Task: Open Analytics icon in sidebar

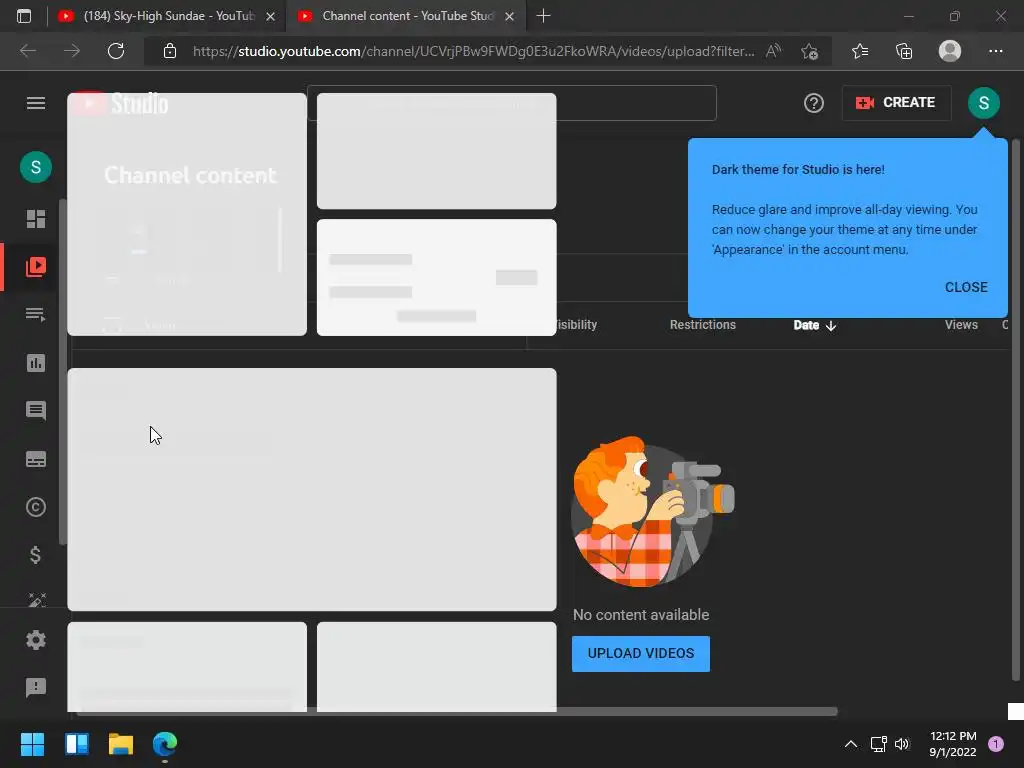Action: coord(36,363)
